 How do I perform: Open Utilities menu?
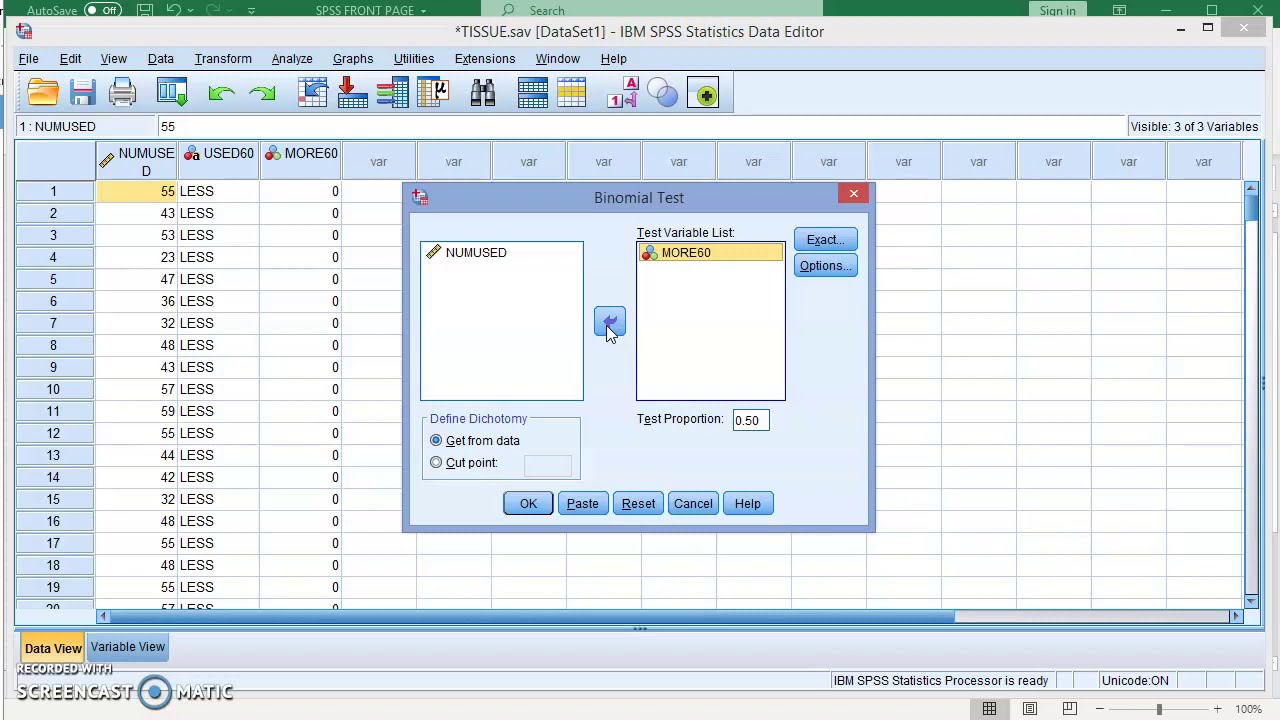point(414,59)
